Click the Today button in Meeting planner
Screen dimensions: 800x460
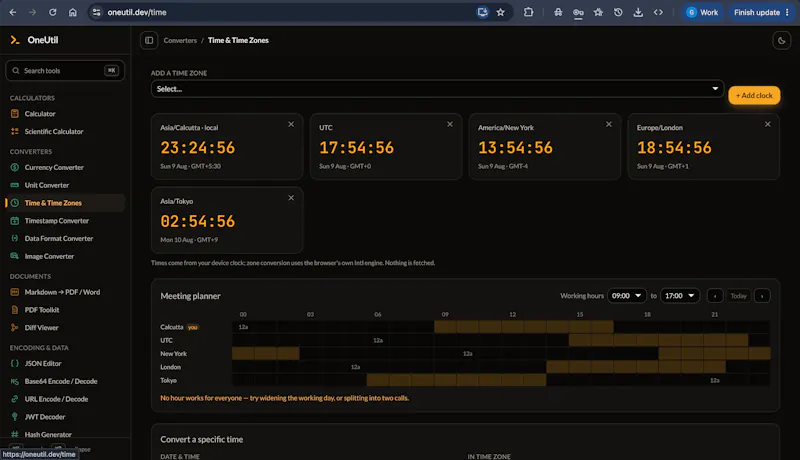[x=738, y=296]
